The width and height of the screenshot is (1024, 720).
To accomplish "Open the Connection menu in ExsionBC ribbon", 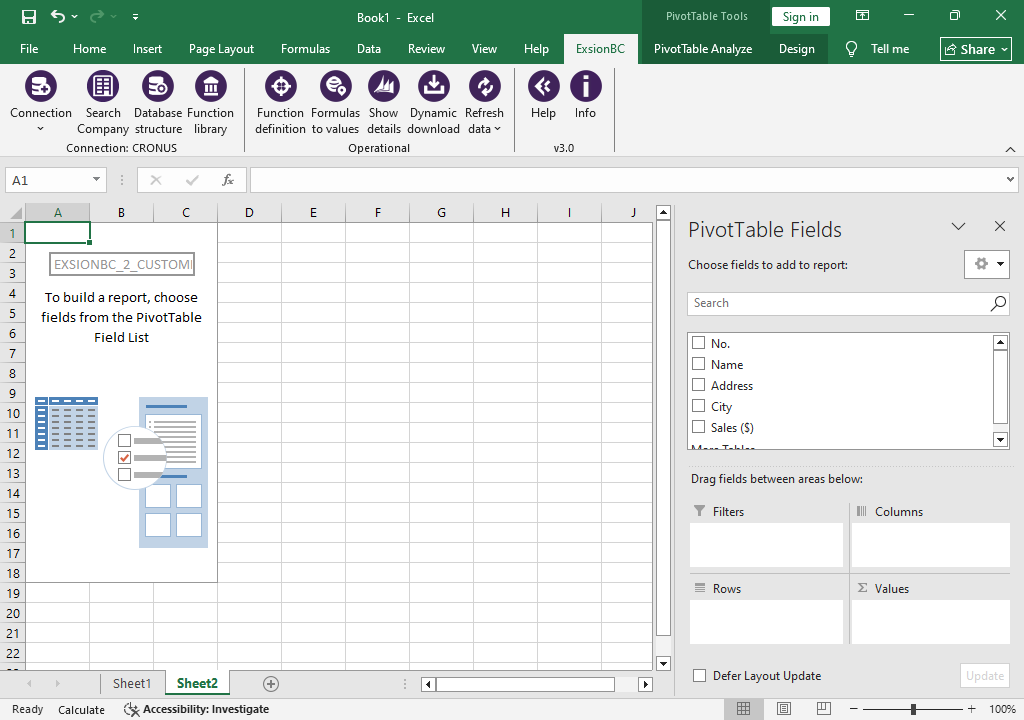I will [40, 103].
